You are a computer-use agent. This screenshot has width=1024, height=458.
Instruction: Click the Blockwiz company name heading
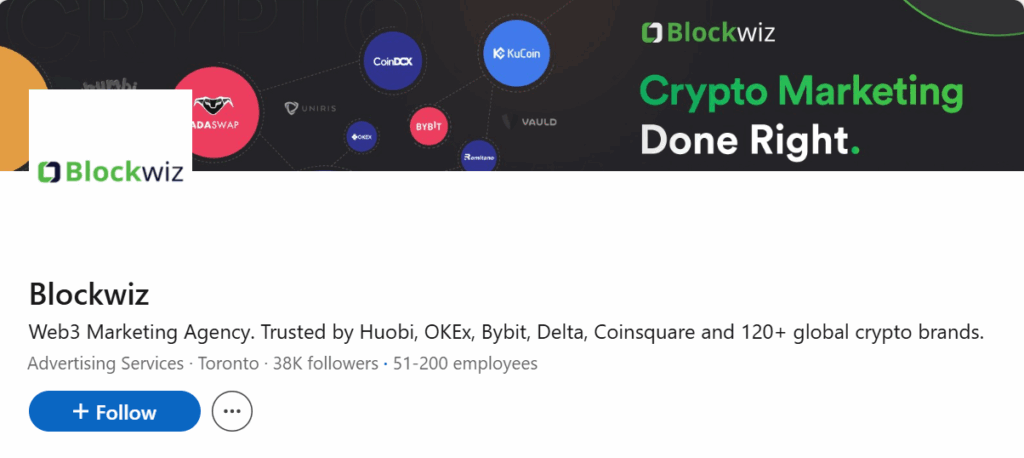click(89, 294)
